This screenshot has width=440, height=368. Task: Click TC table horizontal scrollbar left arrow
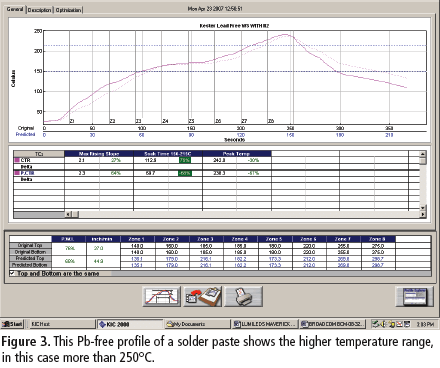(68, 214)
